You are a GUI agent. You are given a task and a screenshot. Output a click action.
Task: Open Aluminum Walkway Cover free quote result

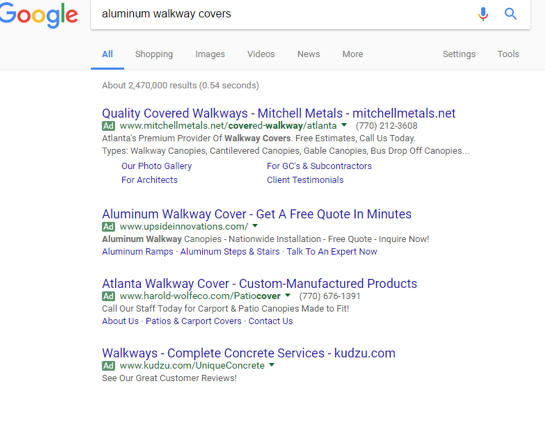pos(257,214)
